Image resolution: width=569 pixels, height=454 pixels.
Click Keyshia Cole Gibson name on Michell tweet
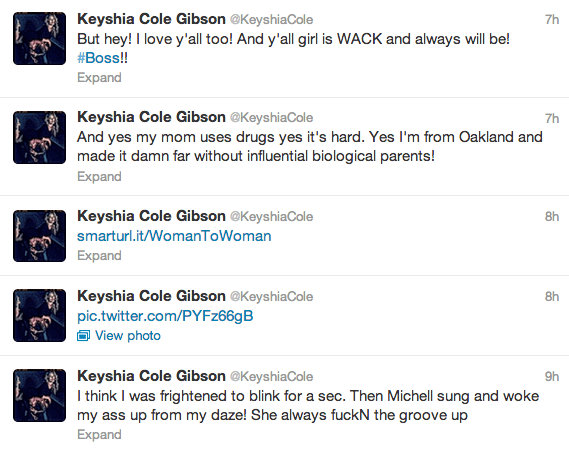(151, 376)
